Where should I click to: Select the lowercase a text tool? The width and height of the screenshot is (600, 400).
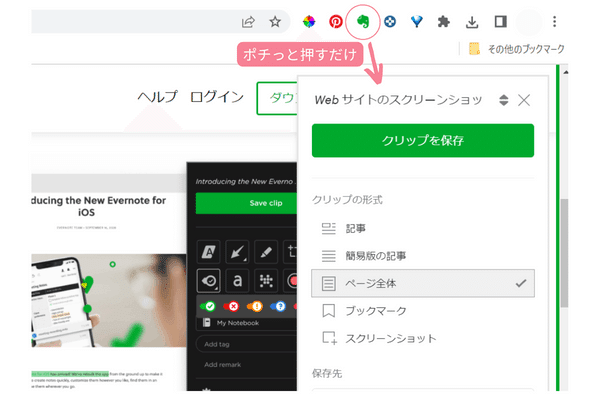(237, 281)
